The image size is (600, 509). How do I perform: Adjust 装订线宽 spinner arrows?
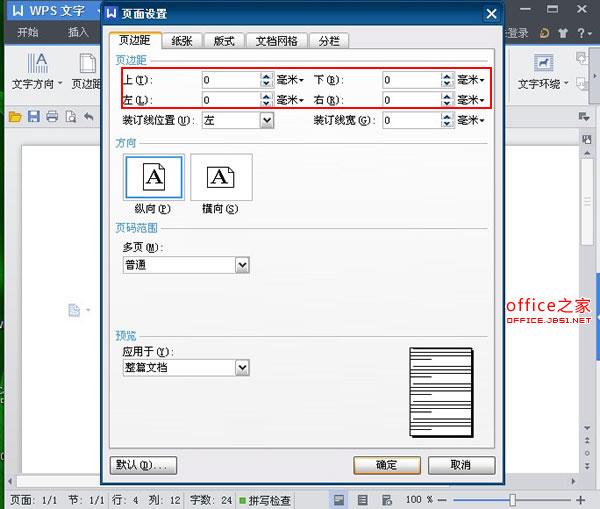click(447, 121)
